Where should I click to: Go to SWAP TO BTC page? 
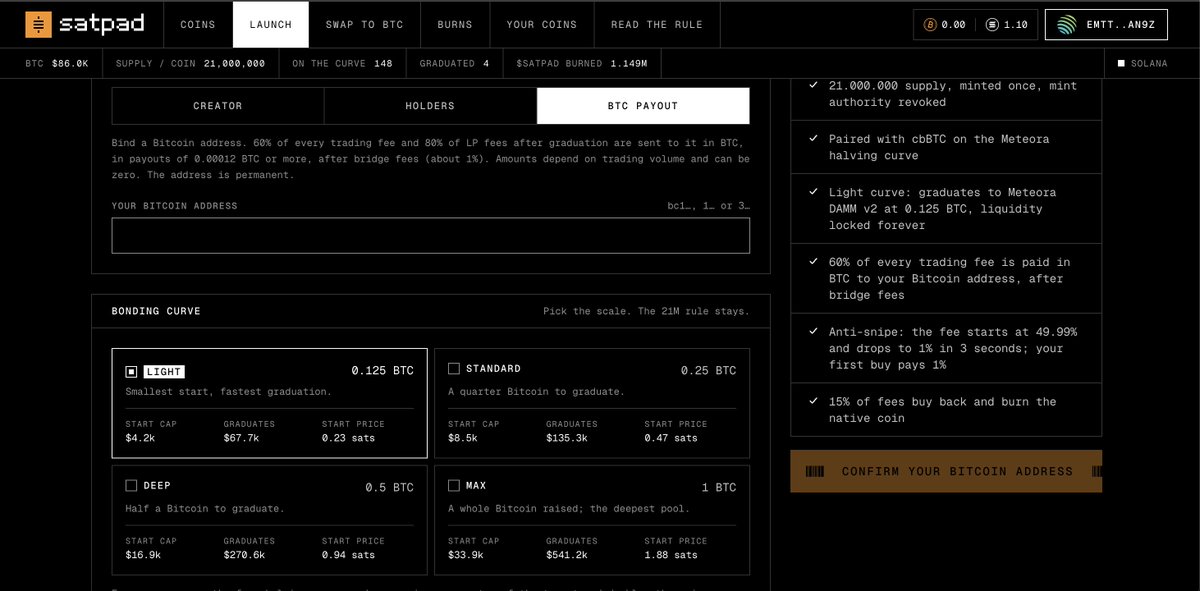point(365,24)
